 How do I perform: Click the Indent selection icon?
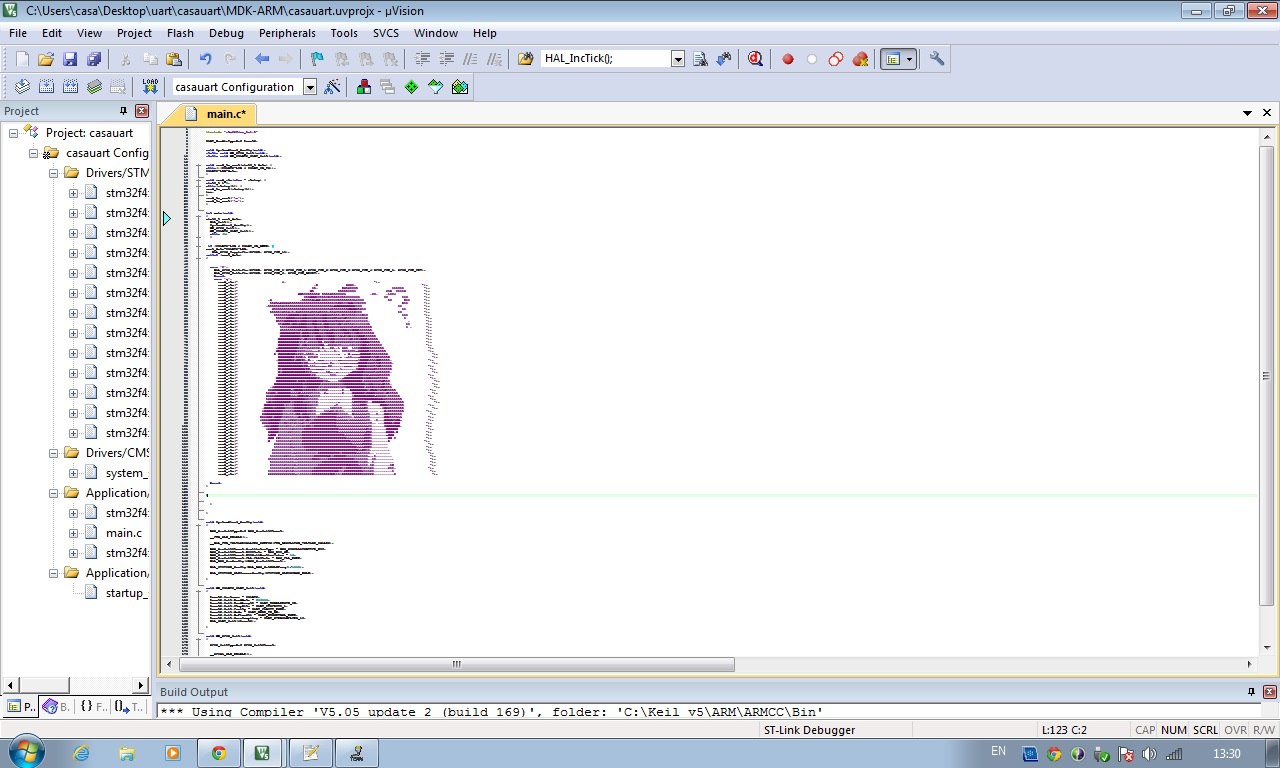coord(422,59)
